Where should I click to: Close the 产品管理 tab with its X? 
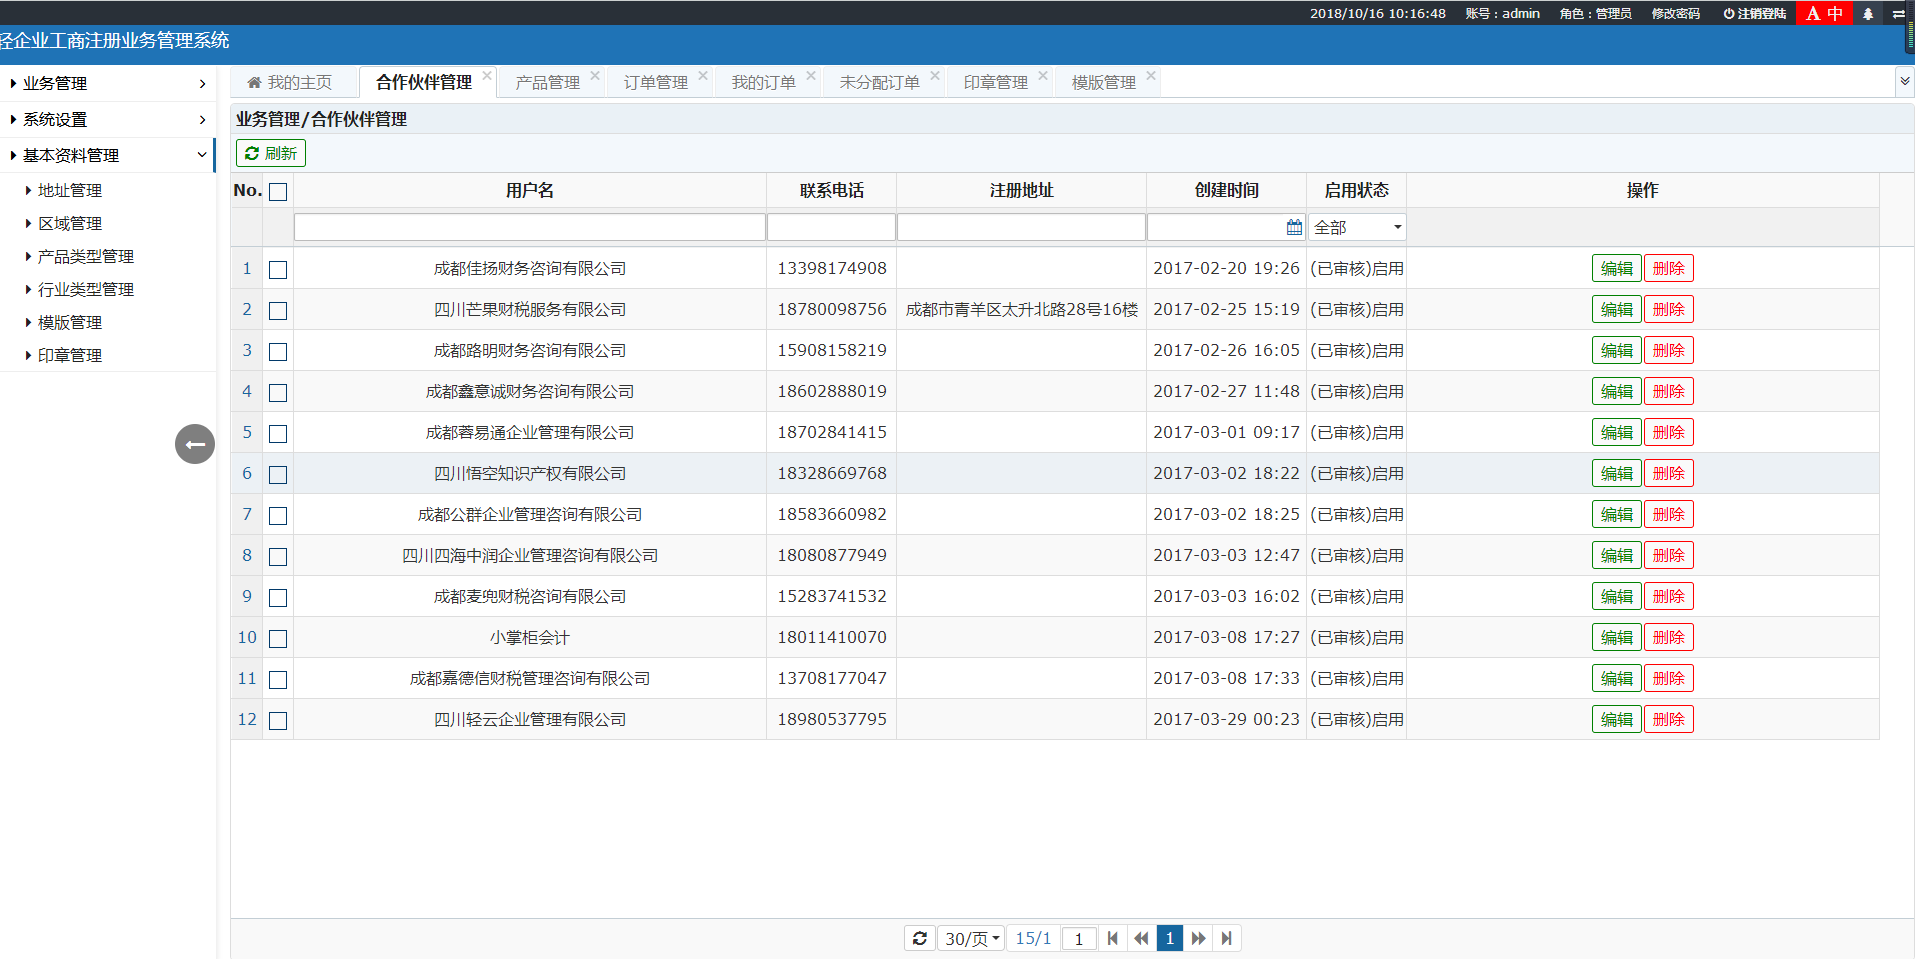[595, 76]
